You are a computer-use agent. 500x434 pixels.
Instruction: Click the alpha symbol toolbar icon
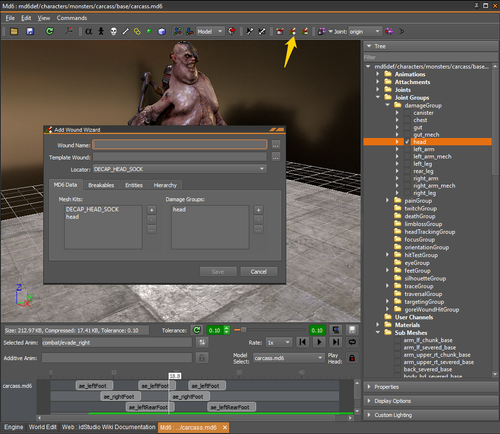(x=88, y=31)
